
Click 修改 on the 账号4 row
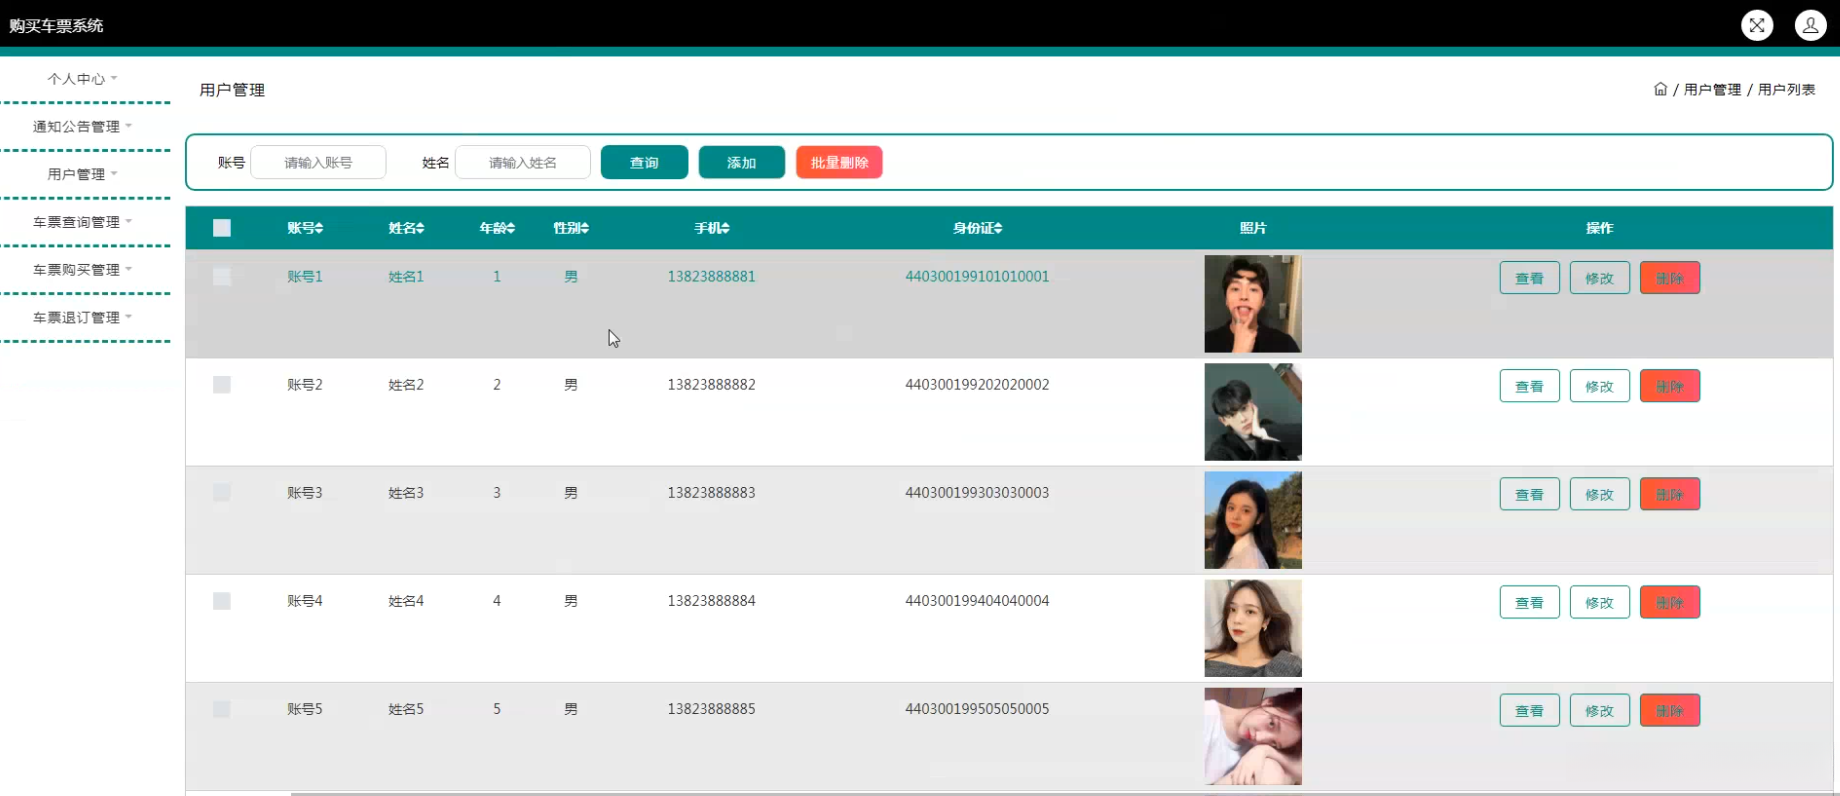1600,602
